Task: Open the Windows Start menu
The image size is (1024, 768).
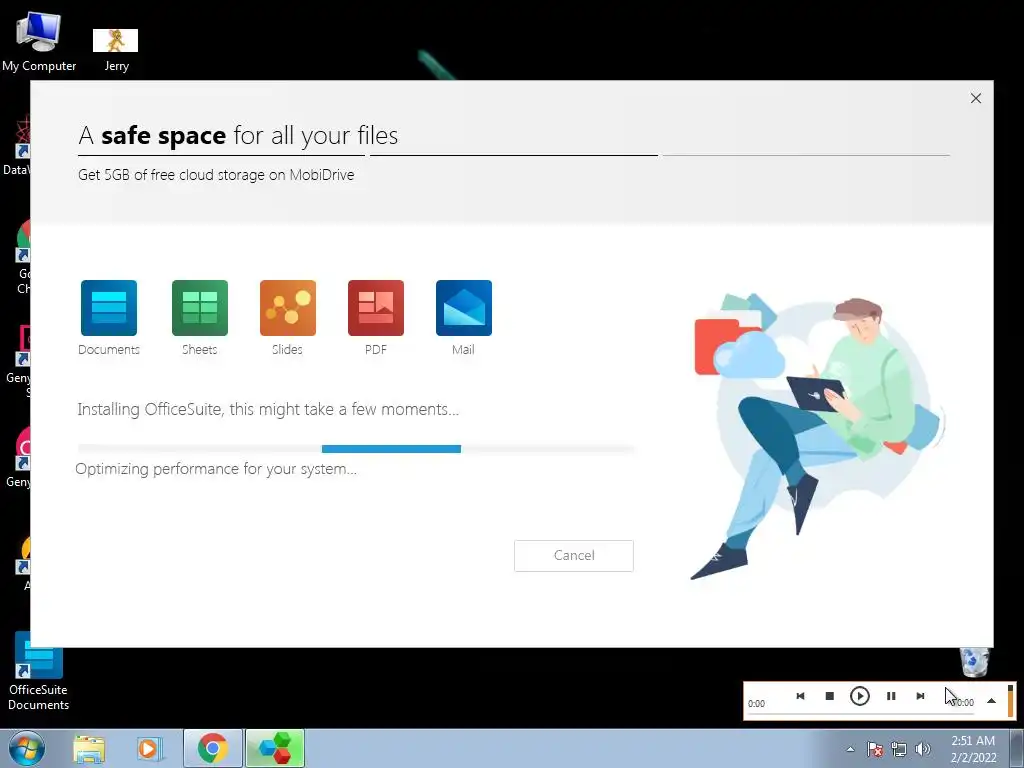Action: [x=26, y=748]
